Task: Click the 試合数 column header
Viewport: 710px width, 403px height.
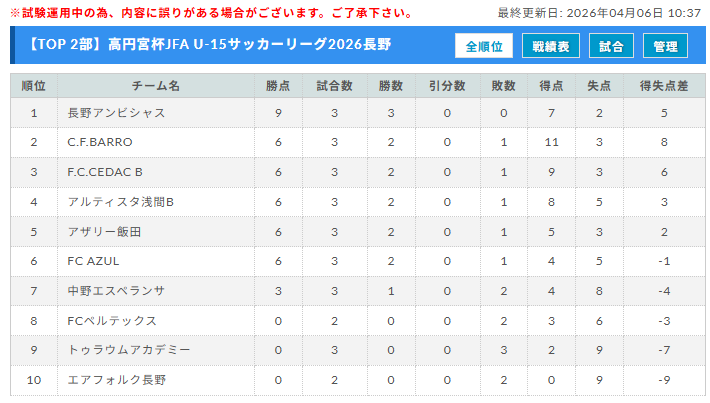Action: pos(334,85)
